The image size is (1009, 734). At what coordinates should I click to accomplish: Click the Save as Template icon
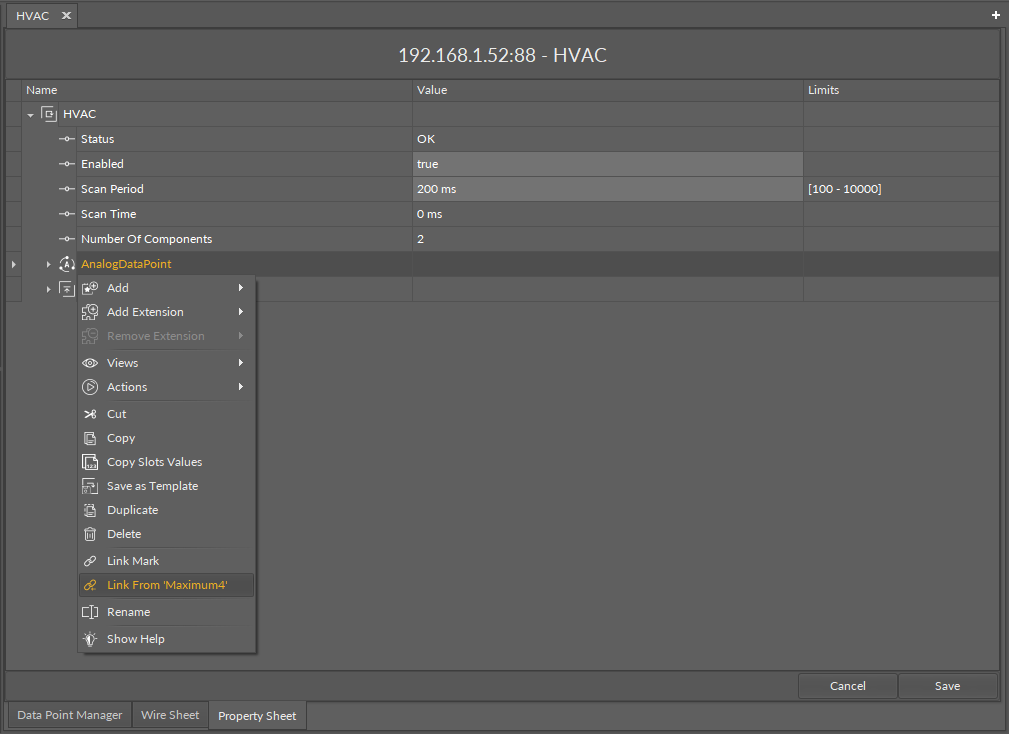[90, 486]
